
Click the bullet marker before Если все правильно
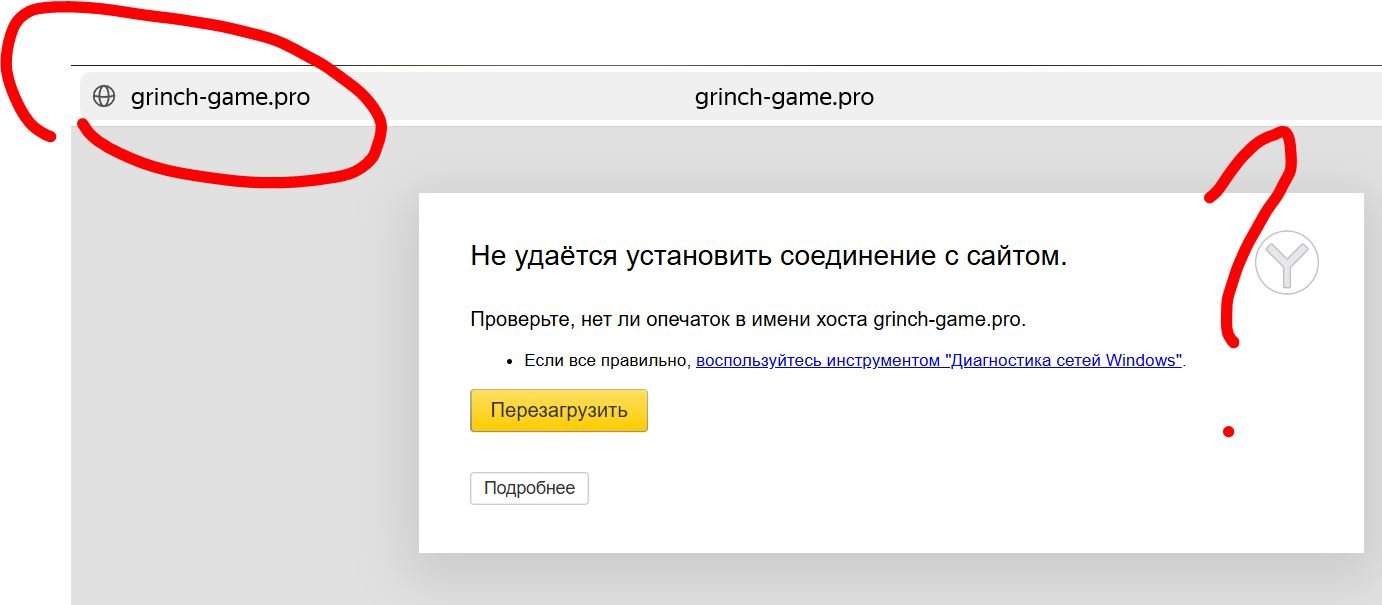pyautogui.click(x=509, y=361)
